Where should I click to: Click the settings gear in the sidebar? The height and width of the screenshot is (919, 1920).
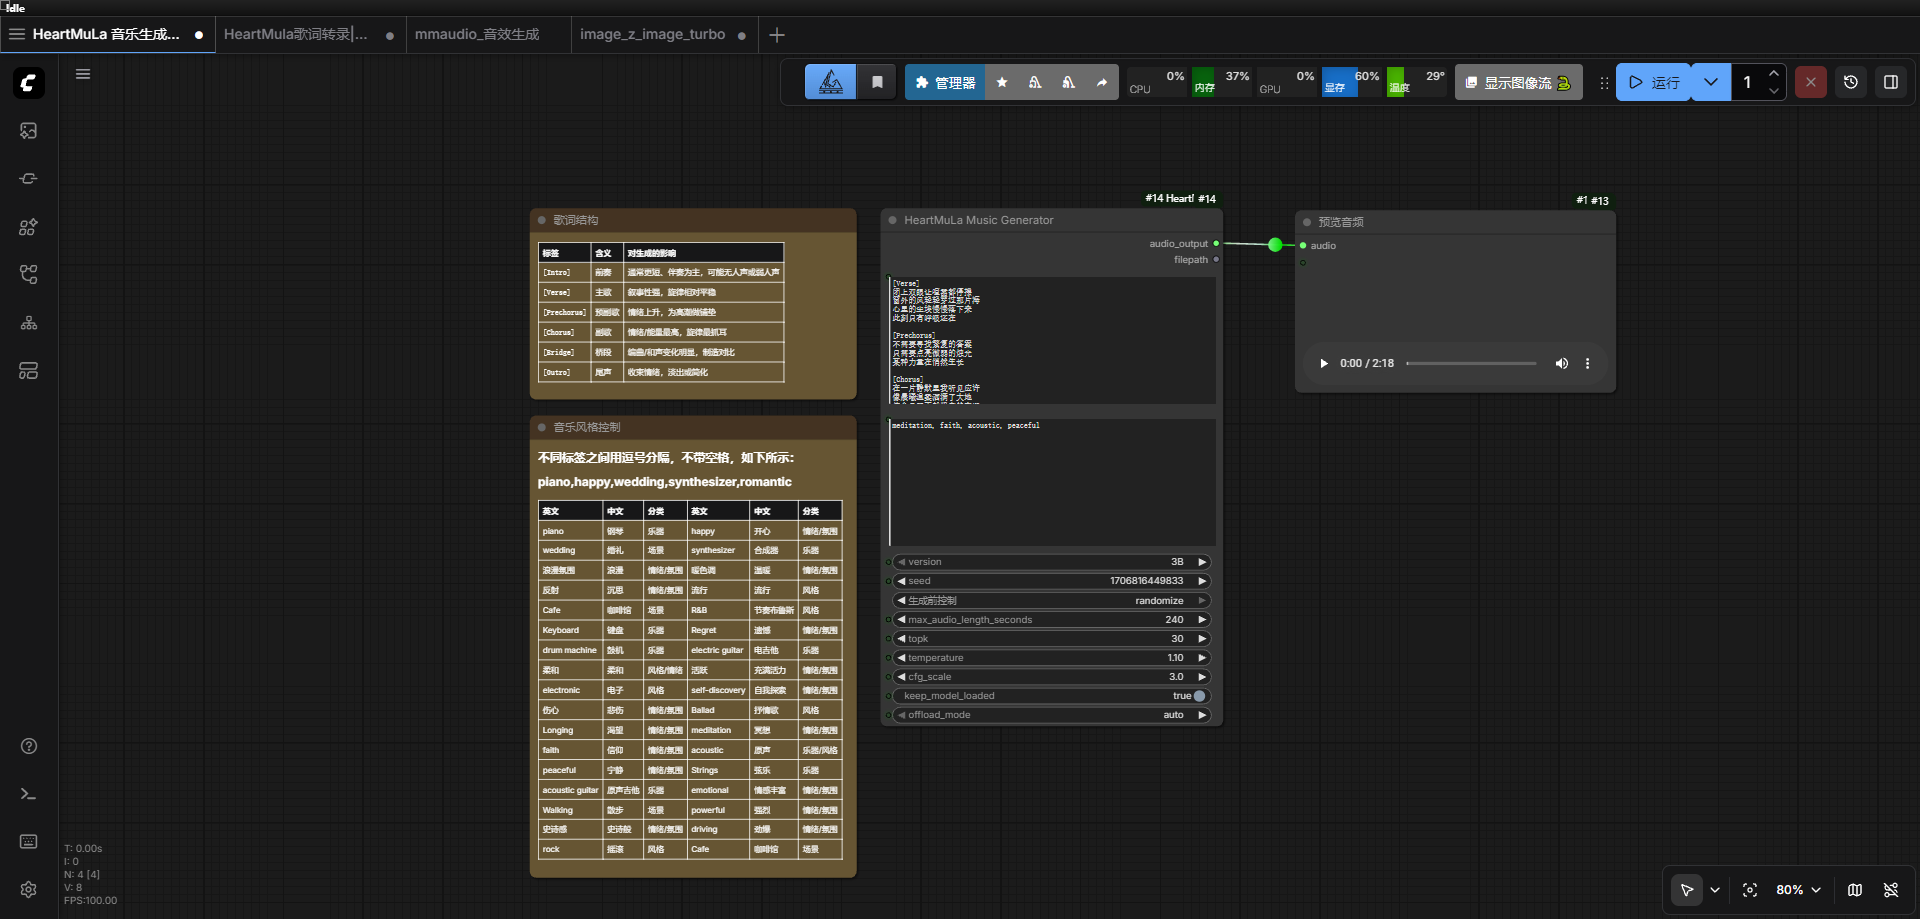[28, 889]
